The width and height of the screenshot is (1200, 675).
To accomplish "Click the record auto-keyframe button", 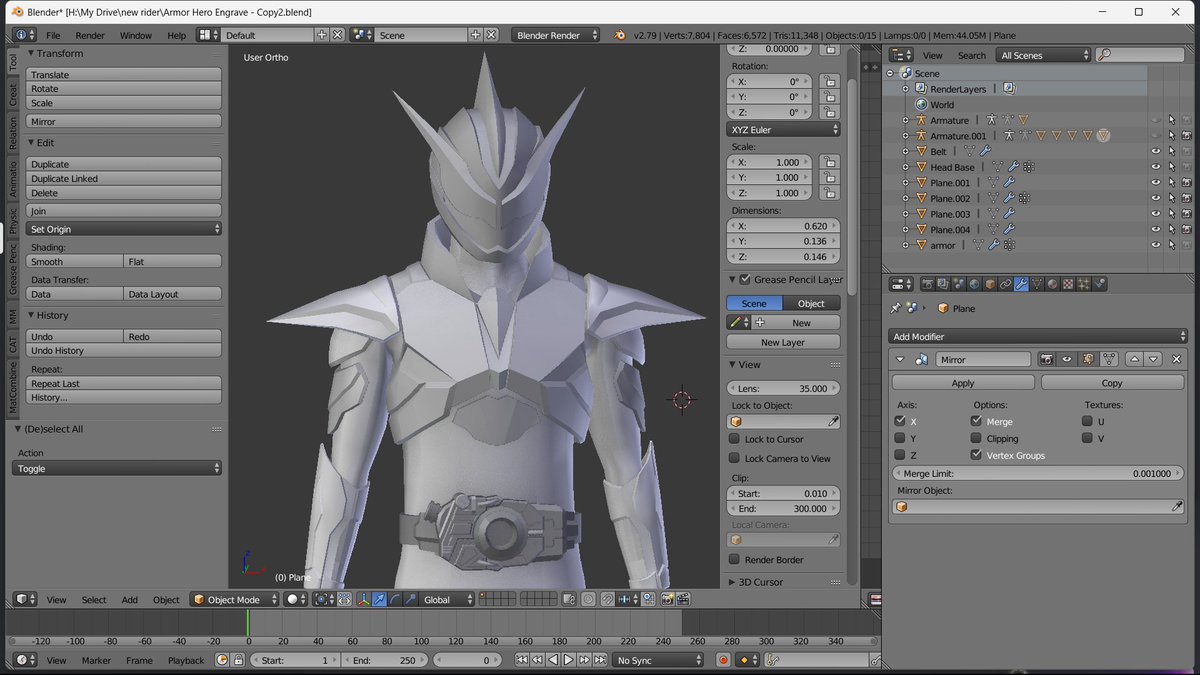I will click(x=723, y=660).
